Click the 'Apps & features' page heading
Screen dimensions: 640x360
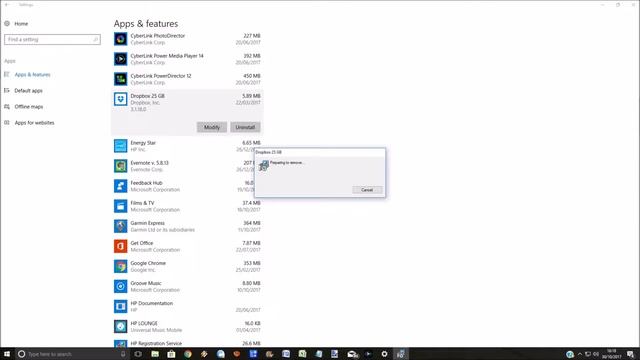click(146, 24)
